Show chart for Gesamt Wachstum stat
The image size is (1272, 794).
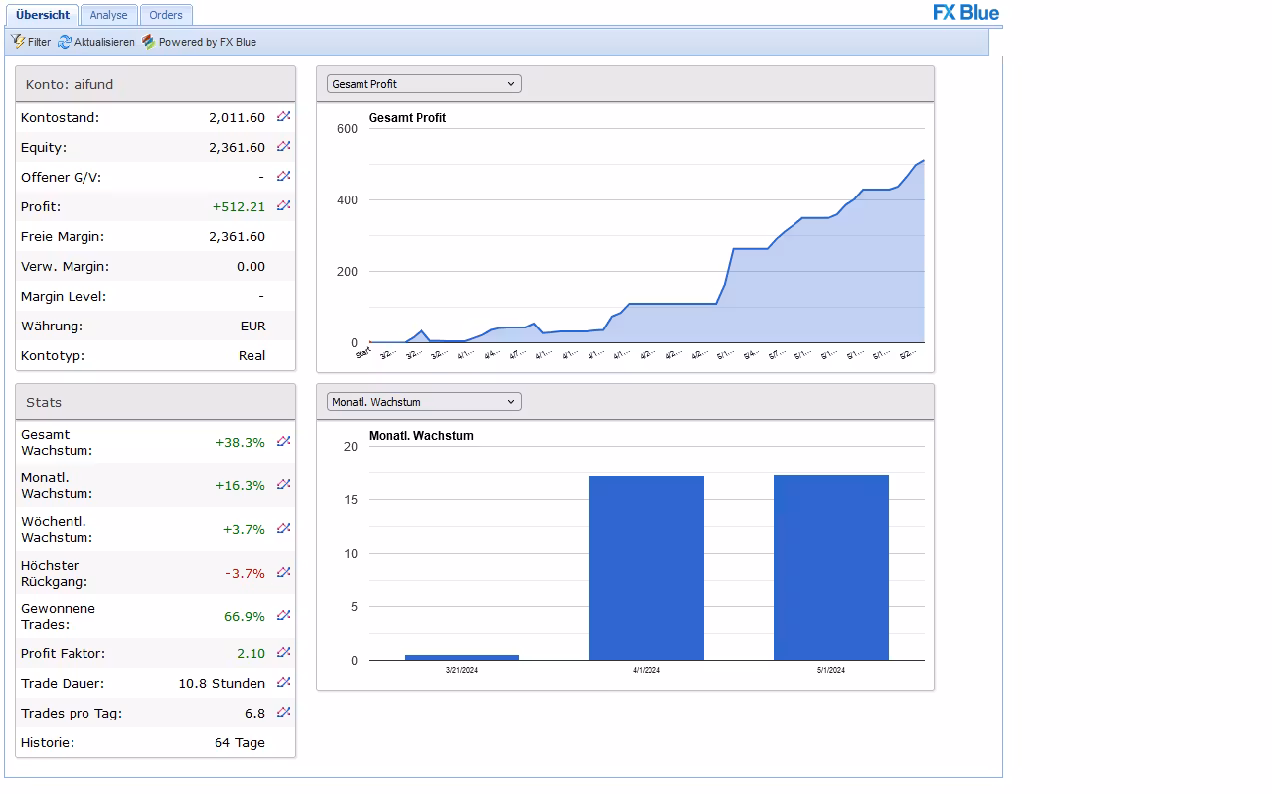coord(284,442)
